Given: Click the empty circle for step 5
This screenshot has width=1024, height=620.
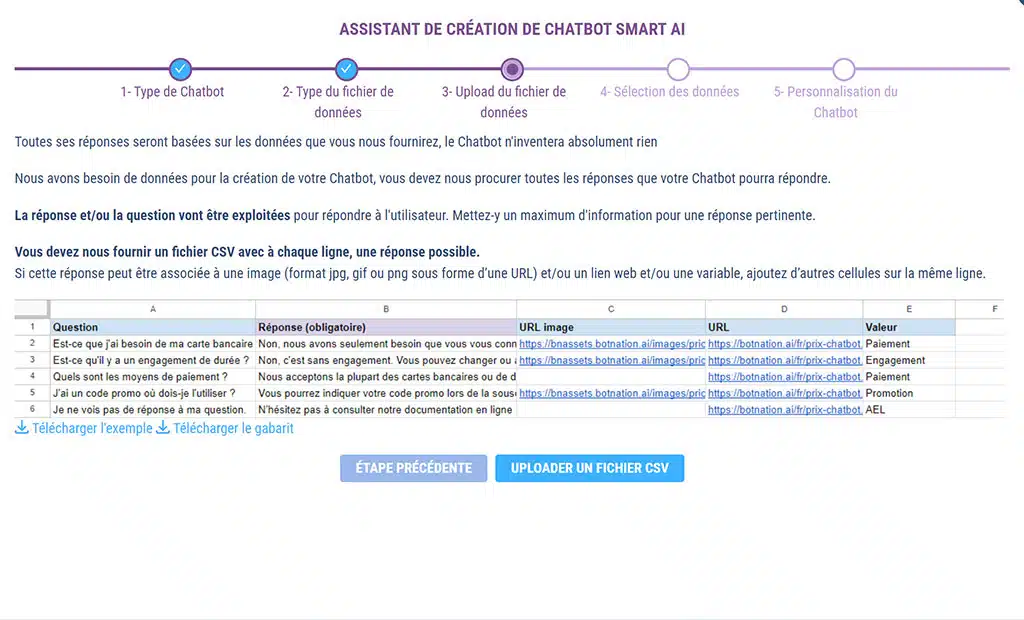Looking at the screenshot, I should pyautogui.click(x=844, y=69).
